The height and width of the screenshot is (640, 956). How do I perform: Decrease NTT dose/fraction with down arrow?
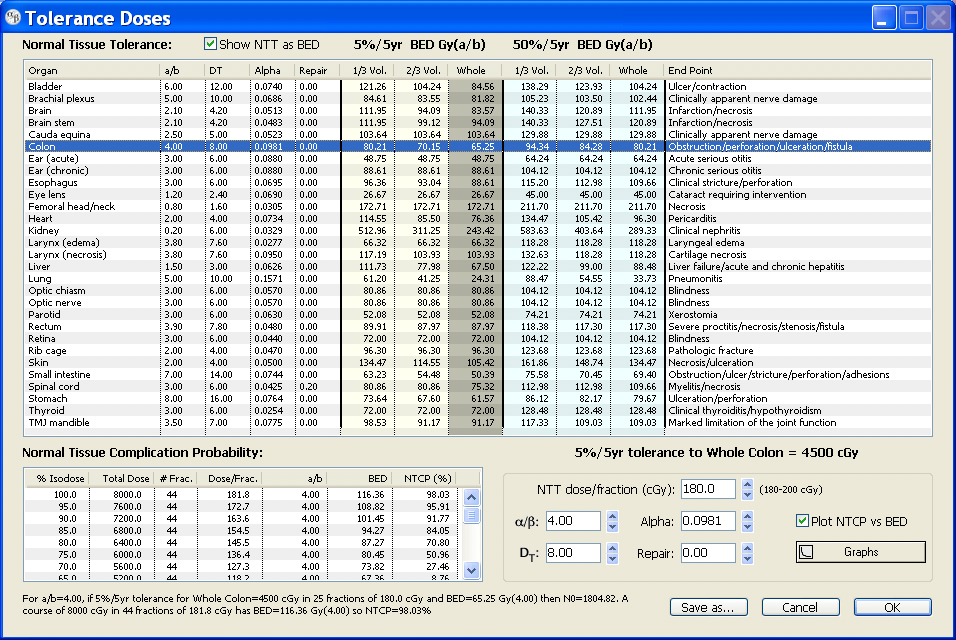click(x=747, y=494)
